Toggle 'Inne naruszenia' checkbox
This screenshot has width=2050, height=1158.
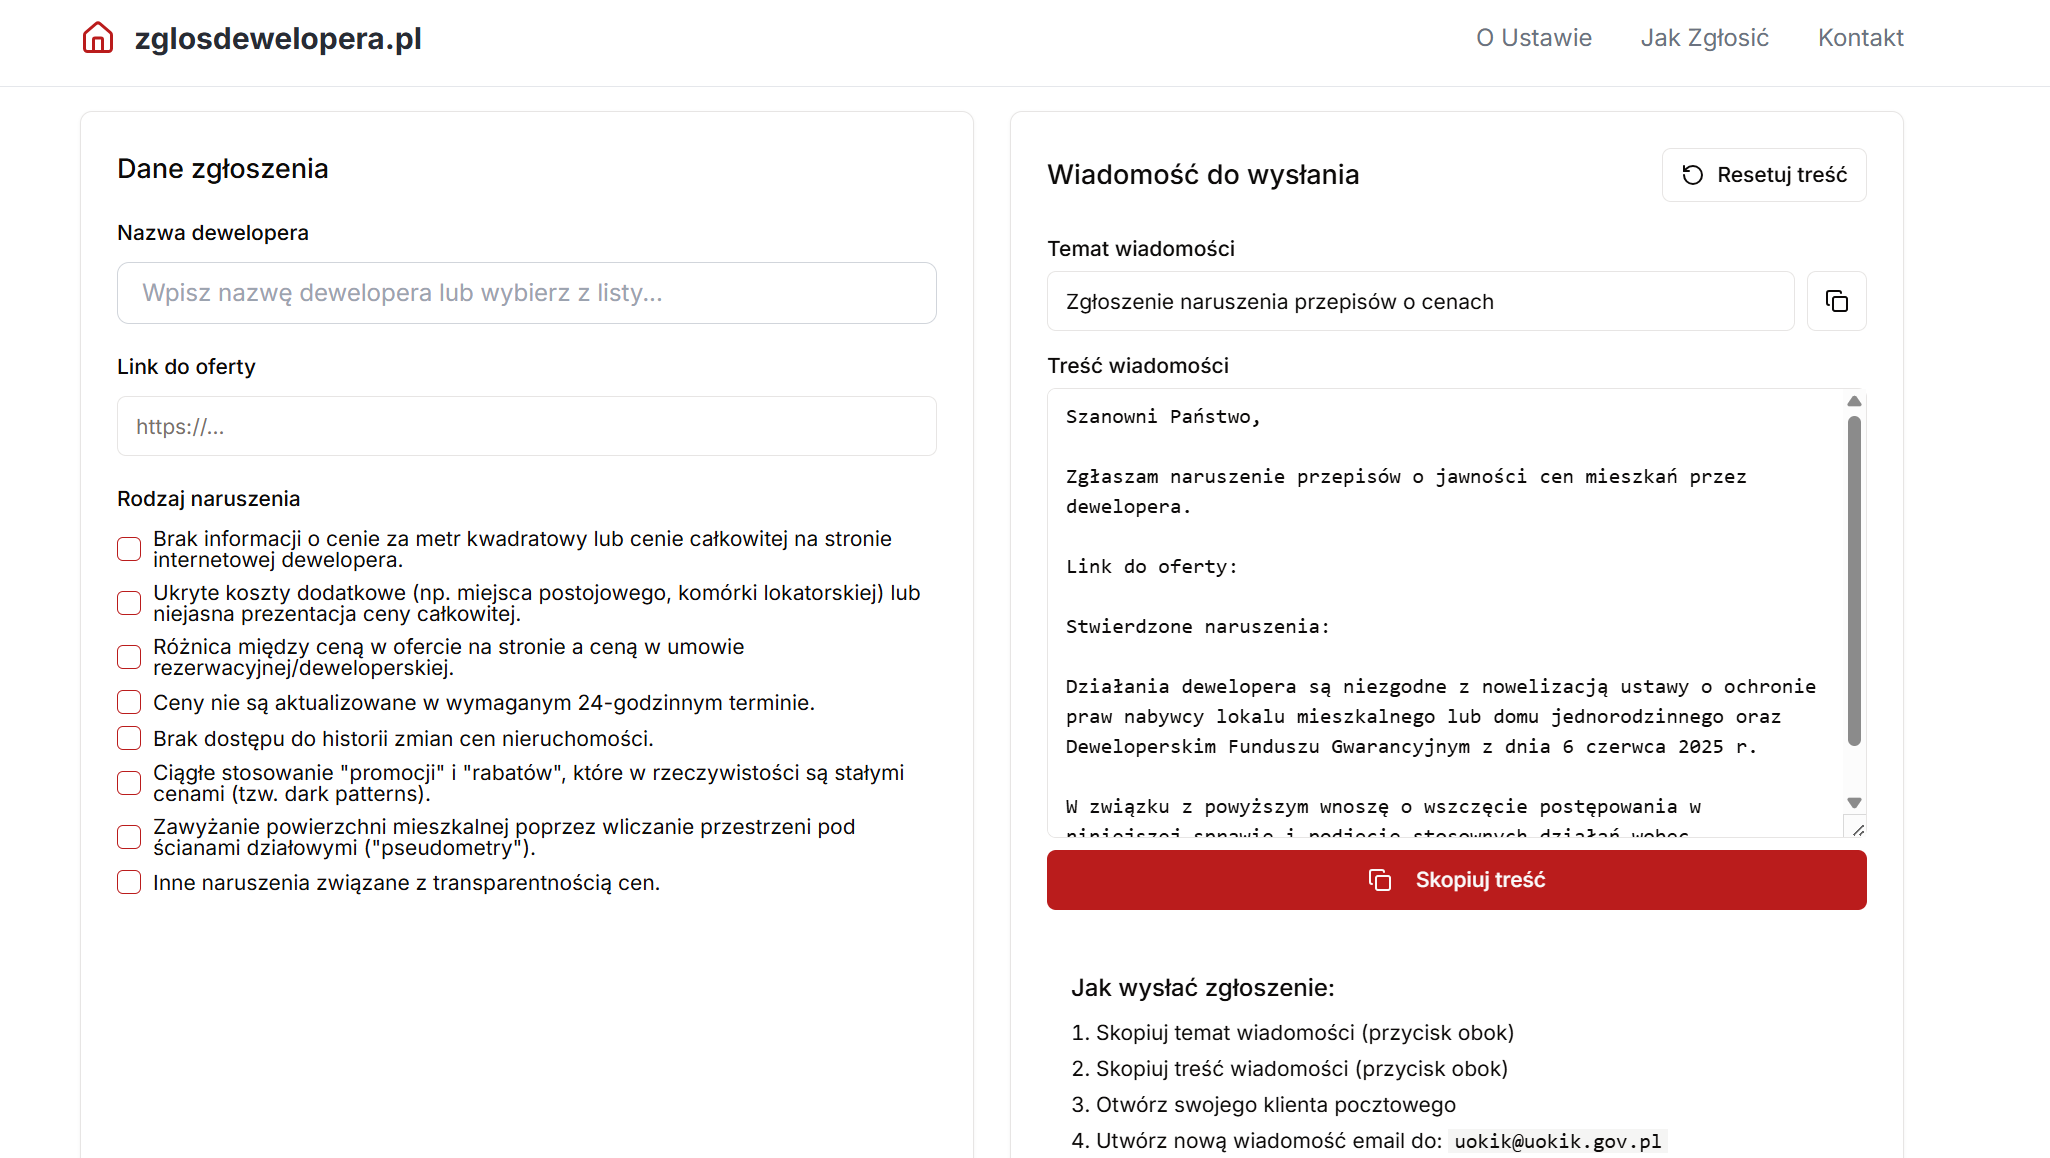pyautogui.click(x=129, y=882)
